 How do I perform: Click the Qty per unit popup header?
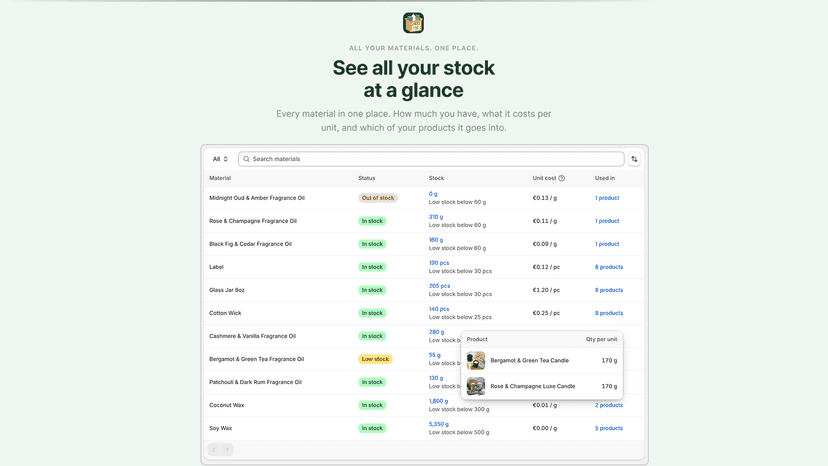click(x=601, y=340)
